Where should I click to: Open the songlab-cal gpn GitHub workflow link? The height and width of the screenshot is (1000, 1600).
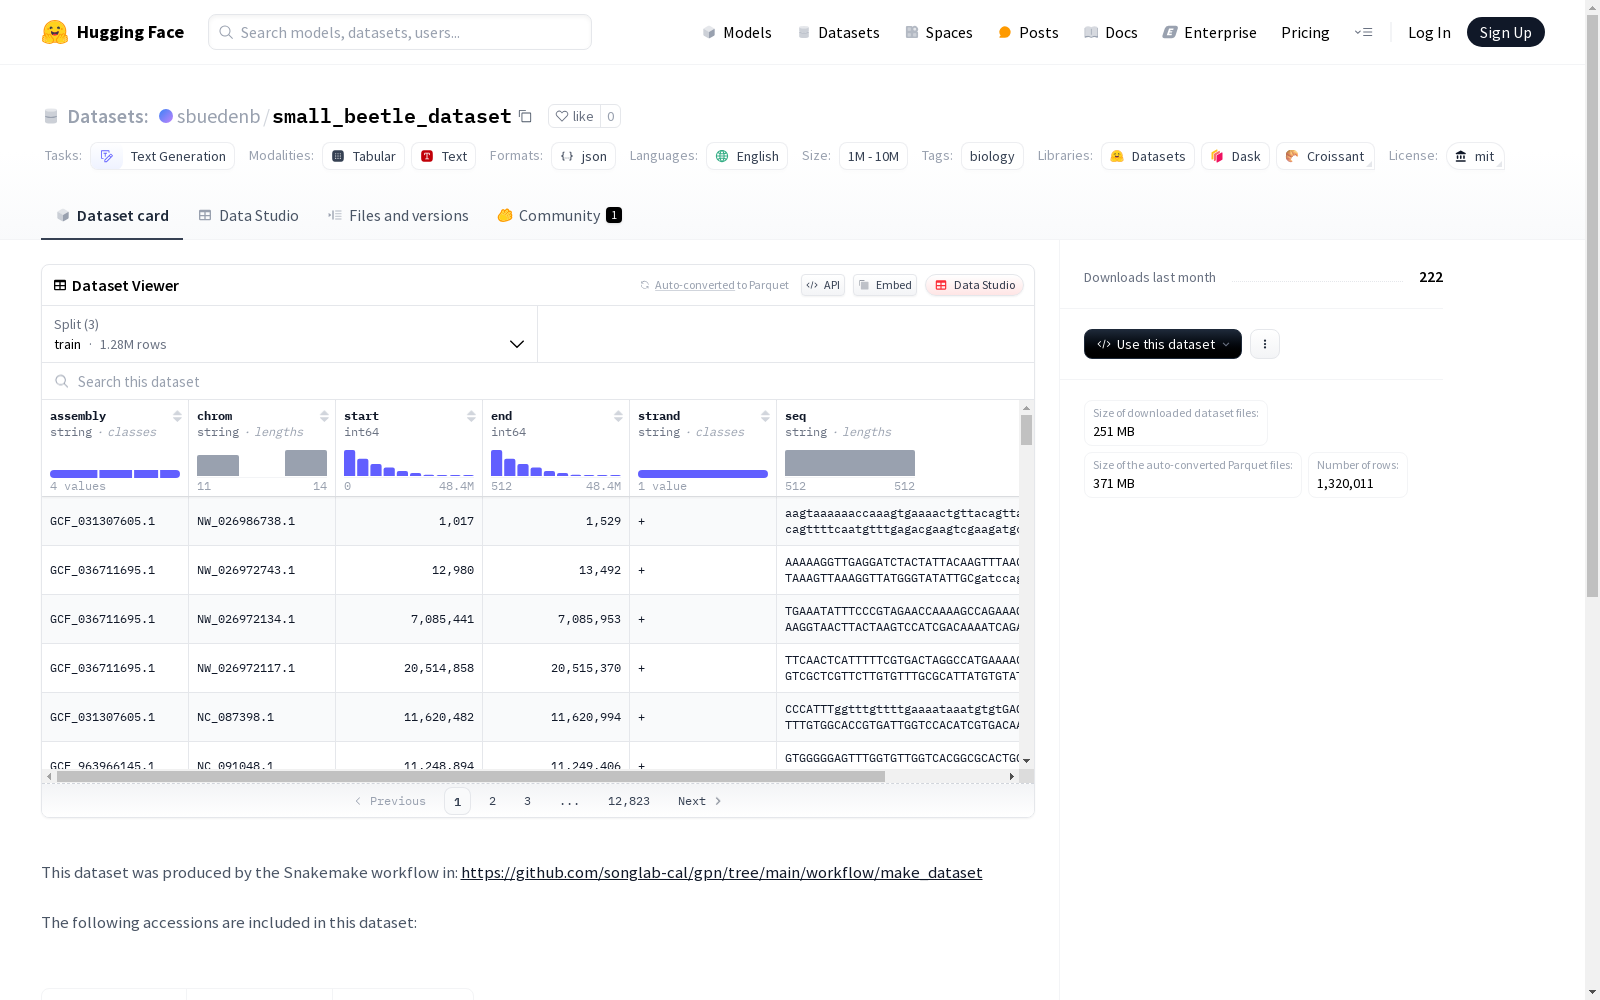click(721, 872)
